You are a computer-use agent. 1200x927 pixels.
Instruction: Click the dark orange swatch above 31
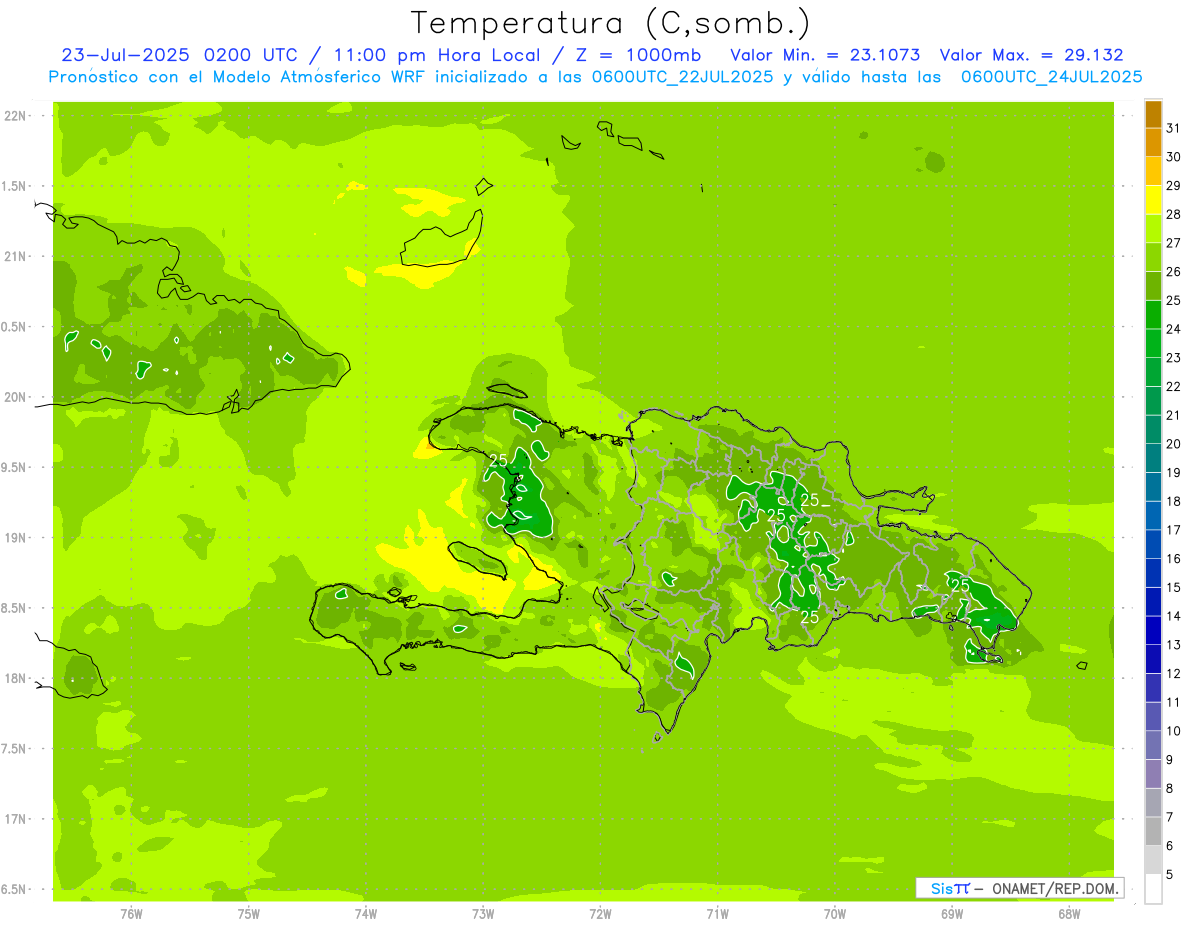(x=1153, y=114)
